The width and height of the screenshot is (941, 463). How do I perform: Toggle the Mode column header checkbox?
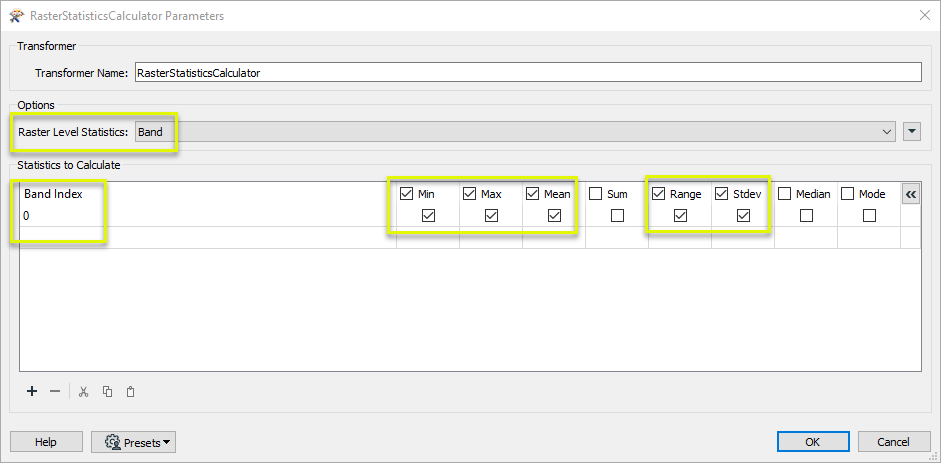point(847,194)
